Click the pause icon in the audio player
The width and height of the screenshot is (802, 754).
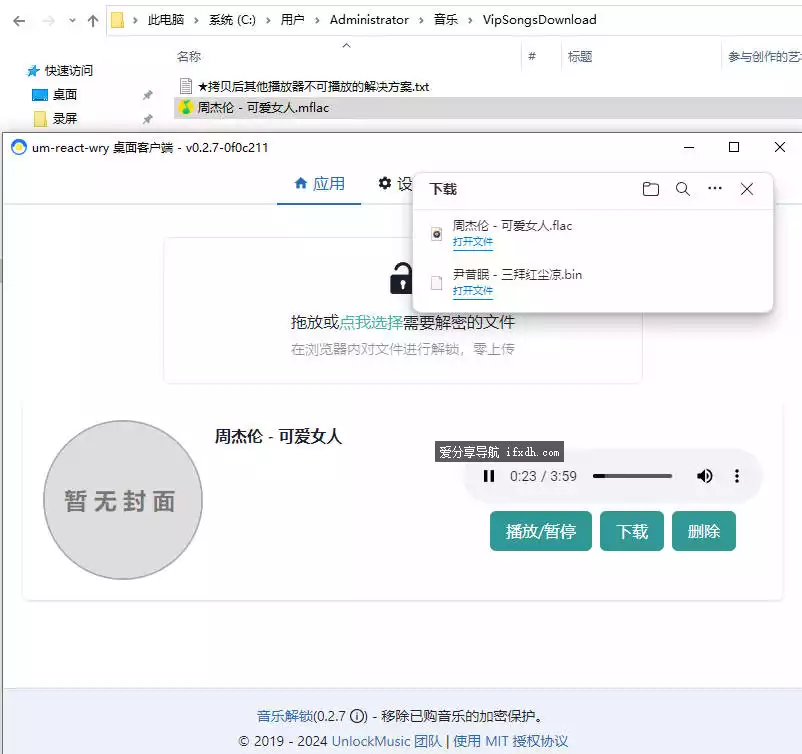(489, 477)
